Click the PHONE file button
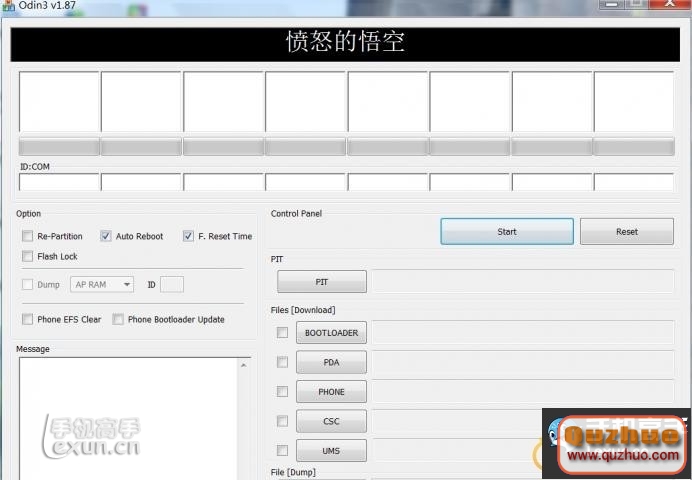This screenshot has width=692, height=480. click(331, 392)
